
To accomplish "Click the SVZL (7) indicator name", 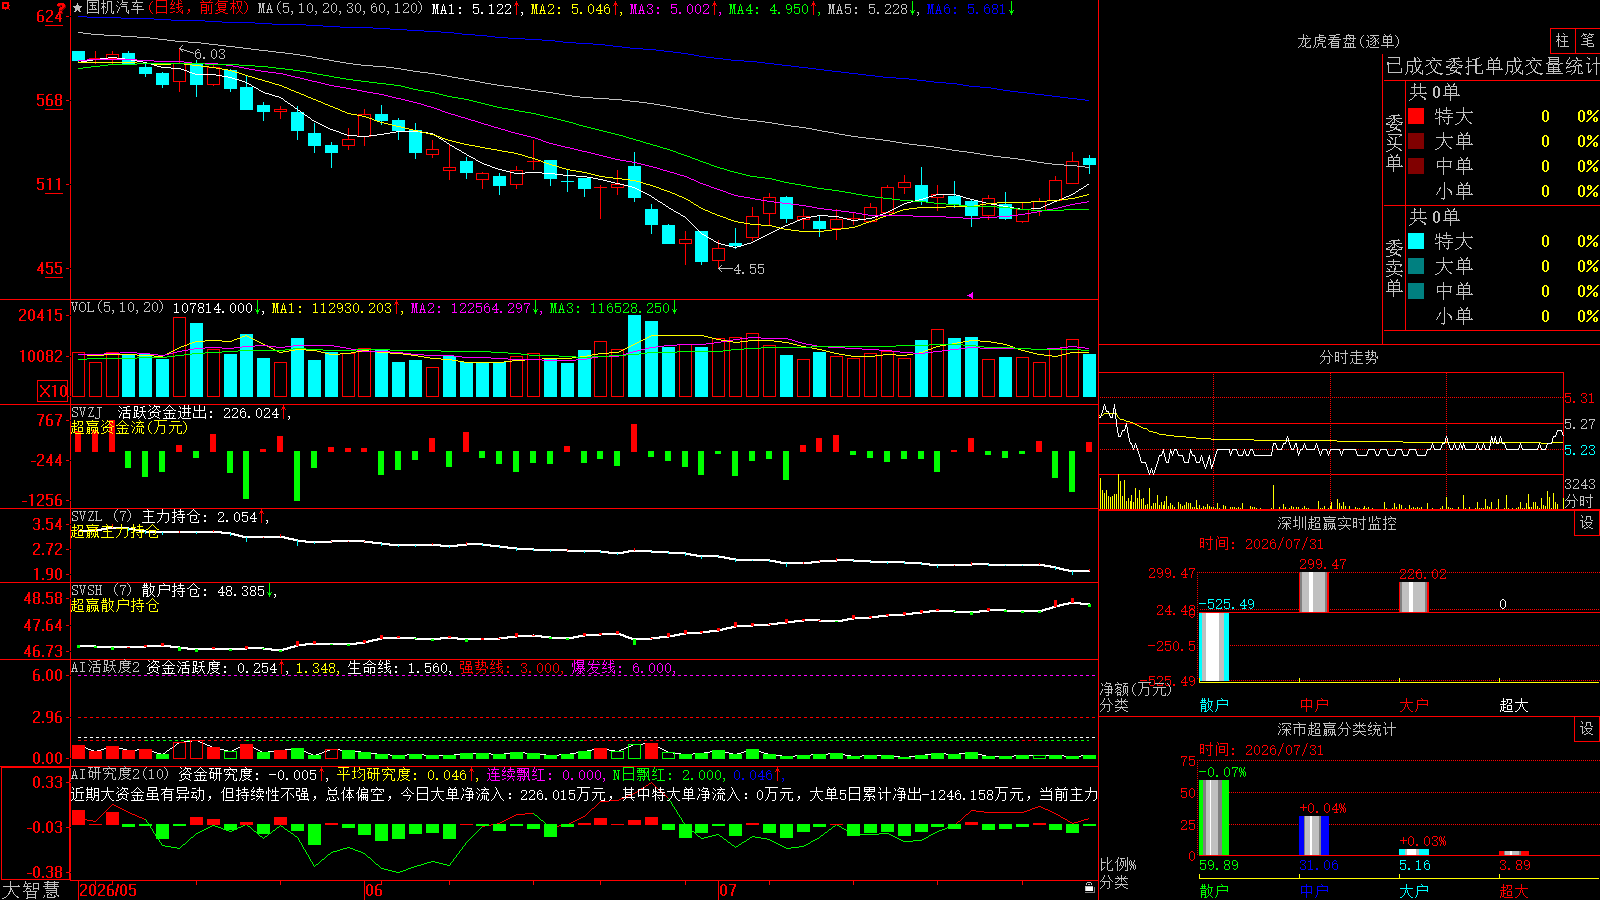I will [x=101, y=516].
